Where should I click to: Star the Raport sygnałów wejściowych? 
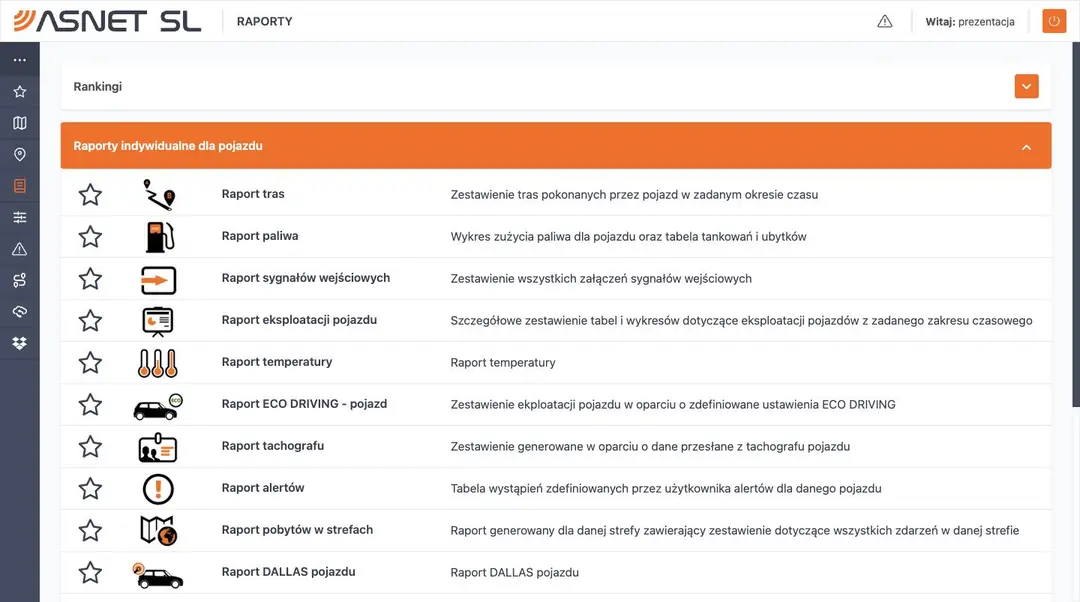pos(90,279)
